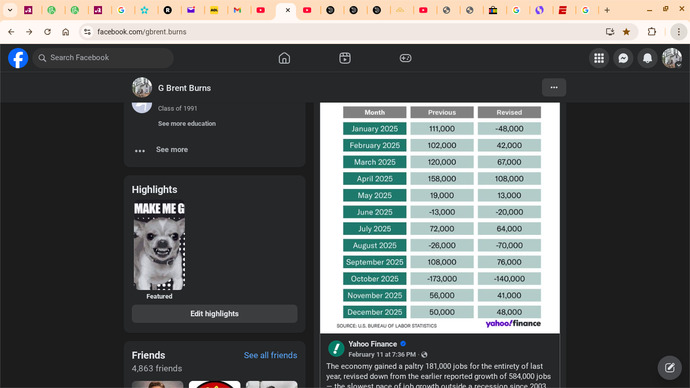
Task: Click the Class of 1991 text
Action: pos(177,108)
